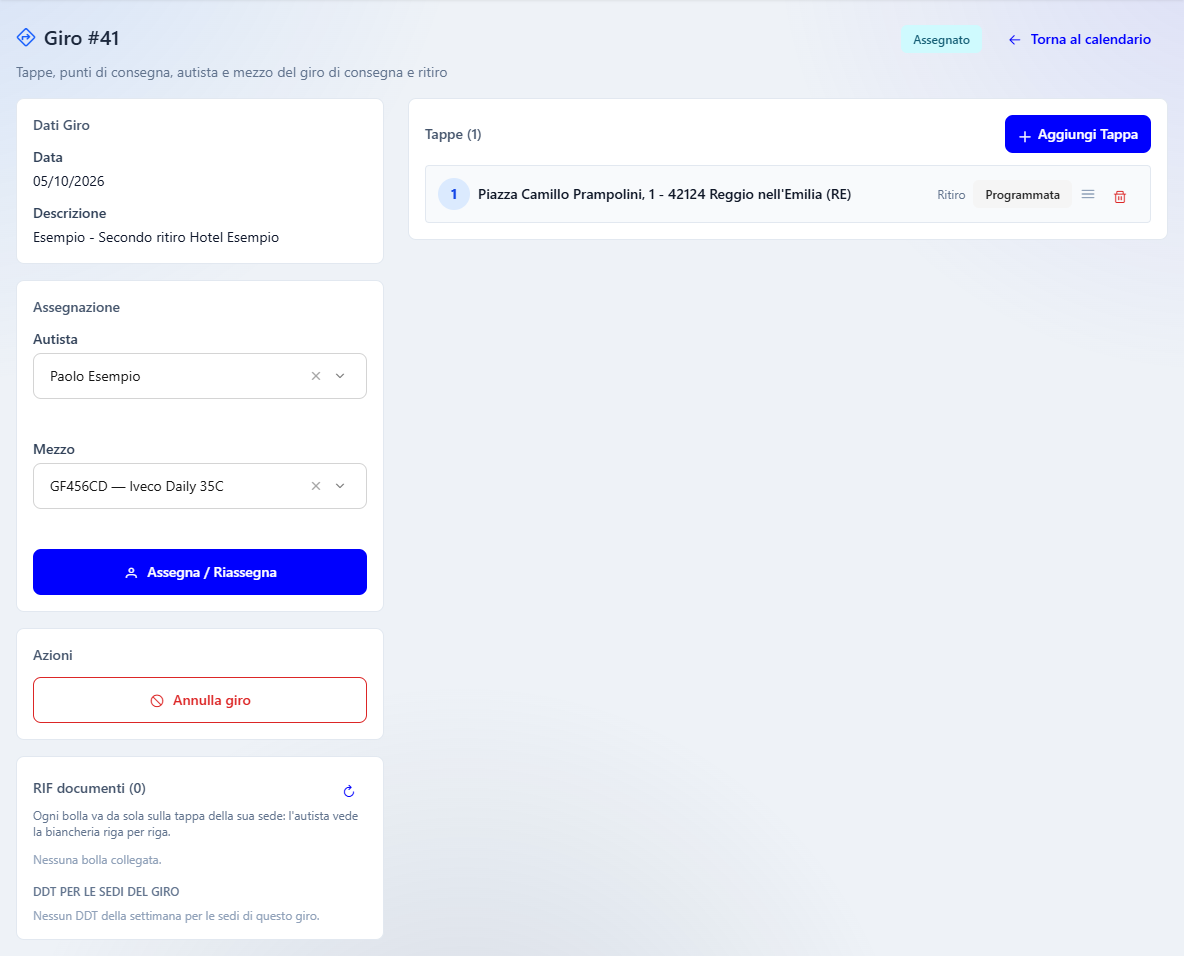1184x956 pixels.
Task: Click the Azioni heading
Action: pyautogui.click(x=53, y=655)
